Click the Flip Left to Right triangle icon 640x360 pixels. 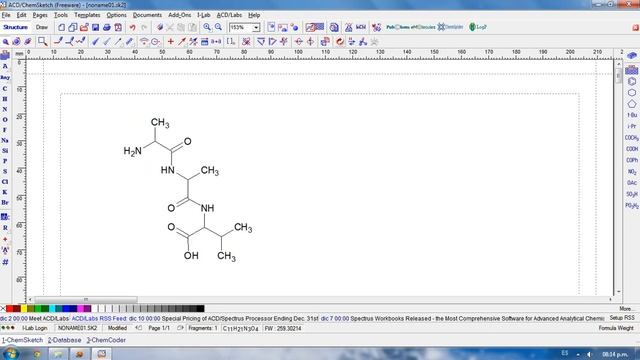[272, 41]
